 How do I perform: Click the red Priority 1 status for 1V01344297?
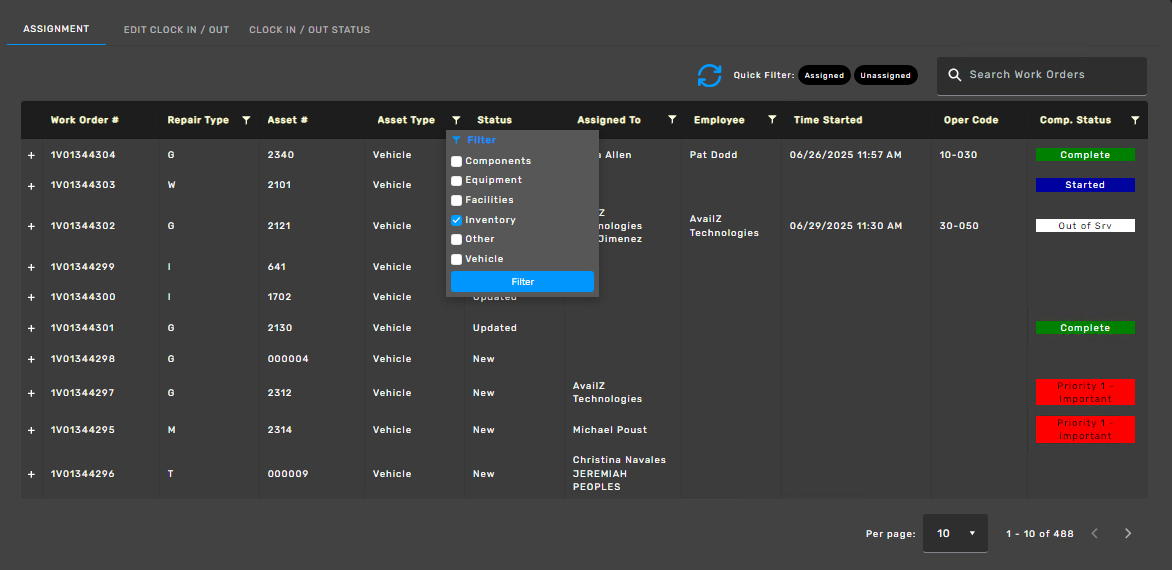coord(1085,392)
